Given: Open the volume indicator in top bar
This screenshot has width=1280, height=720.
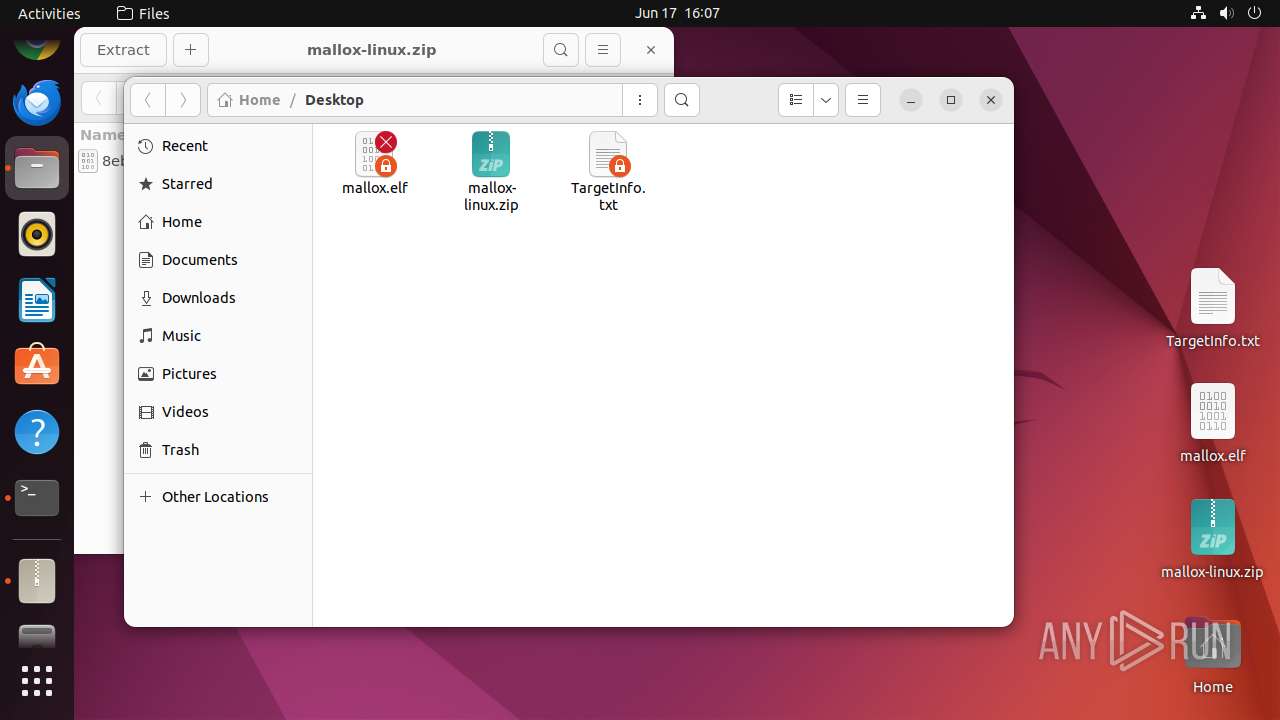Looking at the screenshot, I should click(x=1227, y=13).
